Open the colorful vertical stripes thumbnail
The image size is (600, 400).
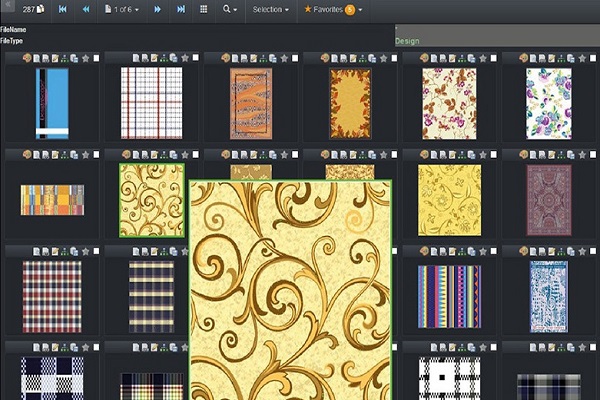[450, 297]
